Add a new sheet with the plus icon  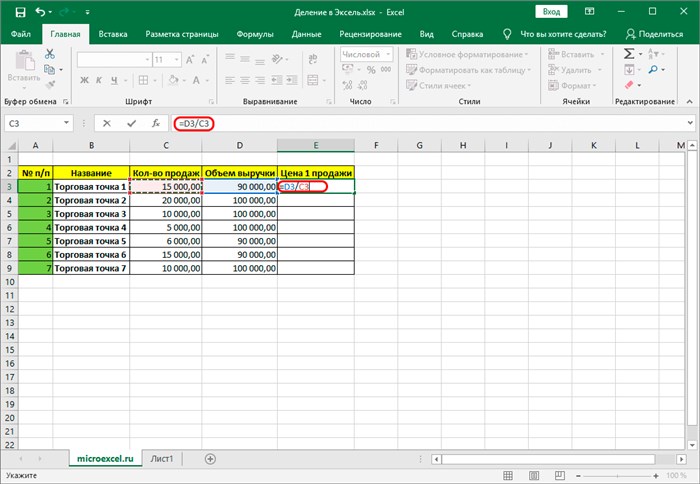(210, 459)
